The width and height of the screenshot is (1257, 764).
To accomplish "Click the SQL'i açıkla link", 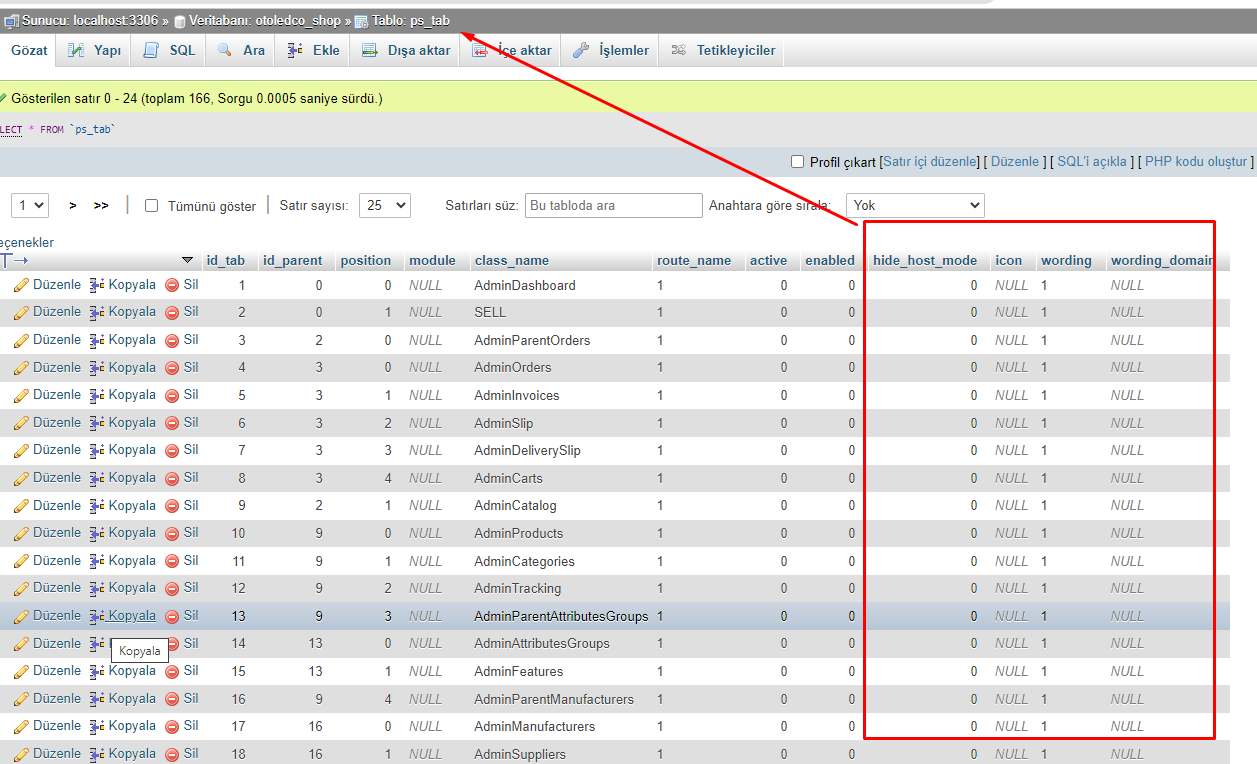I will click(x=1092, y=161).
